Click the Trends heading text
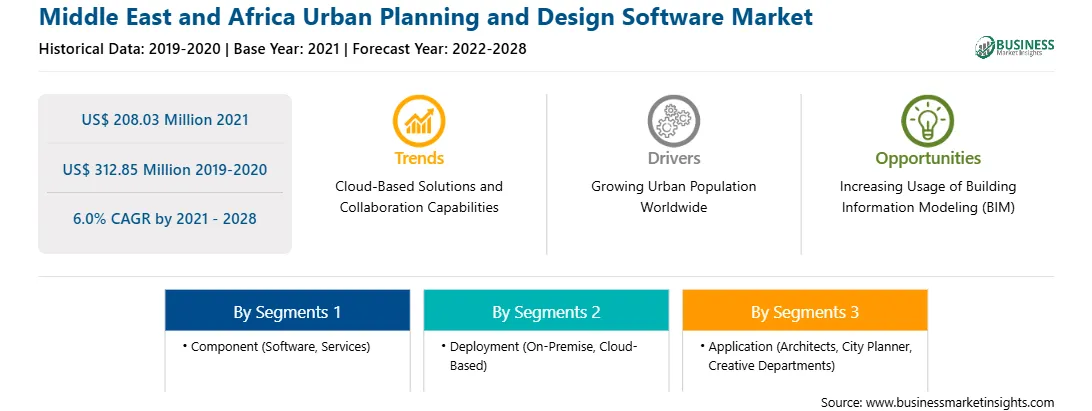Screen dimensions: 1092x411 pyautogui.click(x=419, y=158)
